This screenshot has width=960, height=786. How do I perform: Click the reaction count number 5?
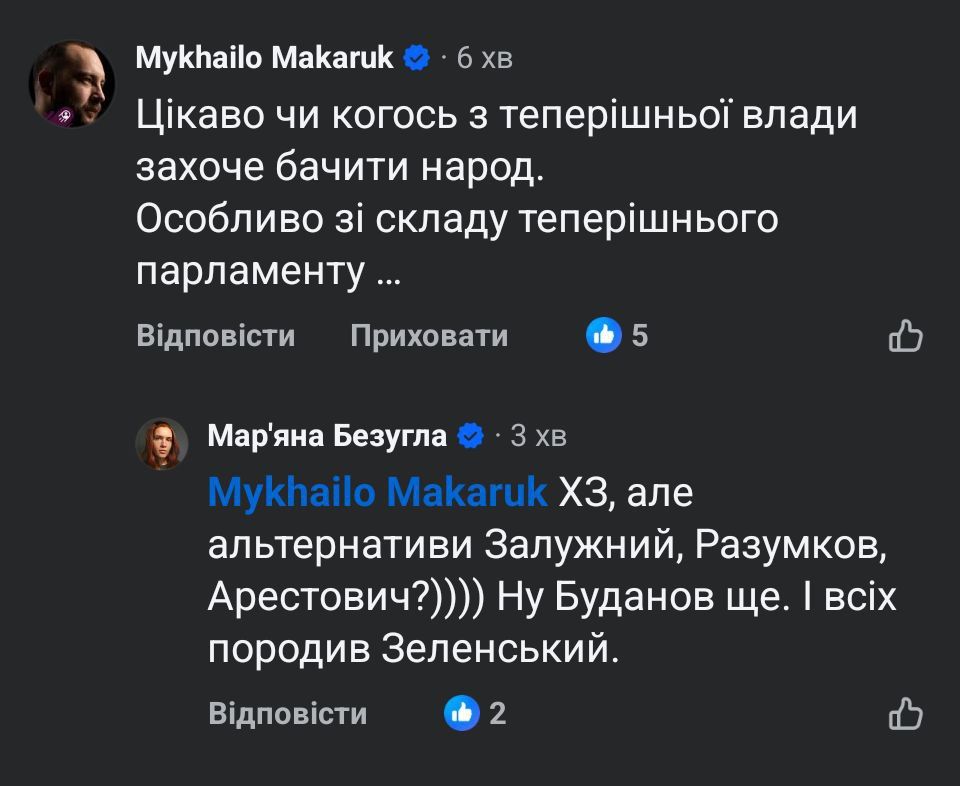pyautogui.click(x=639, y=335)
